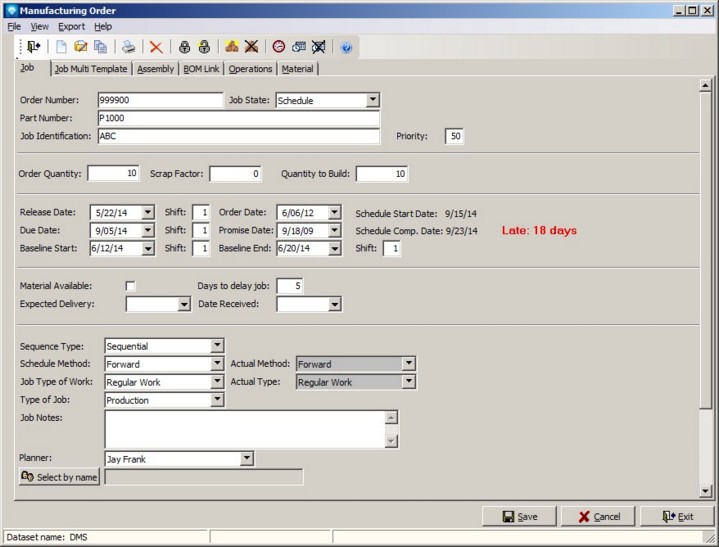The height and width of the screenshot is (547, 719).
Task: Check the Material Available checkbox
Action: pyautogui.click(x=130, y=286)
